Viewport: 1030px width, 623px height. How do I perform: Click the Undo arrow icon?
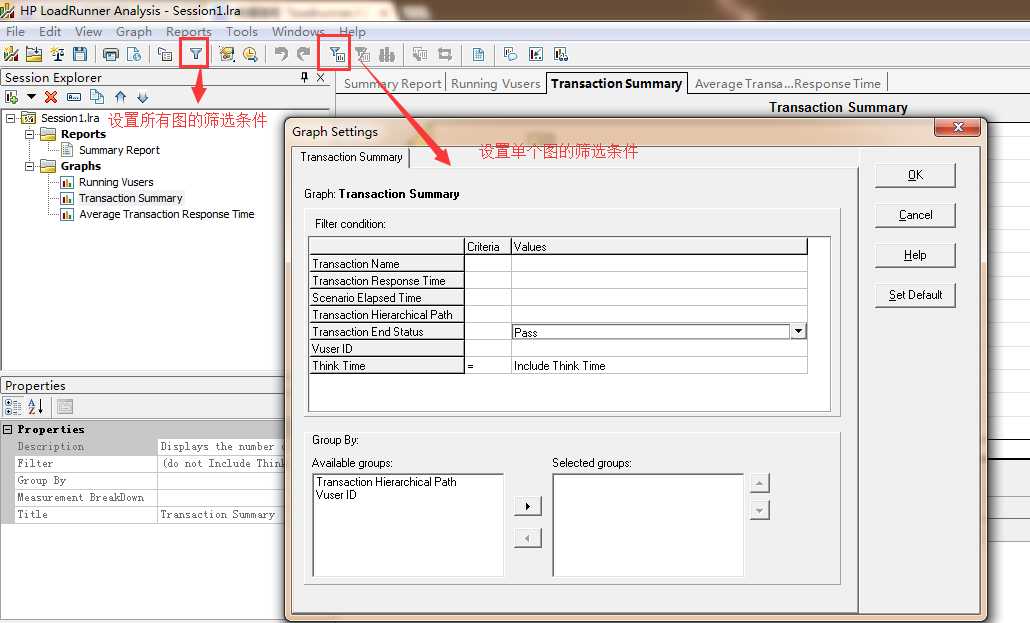click(x=281, y=54)
